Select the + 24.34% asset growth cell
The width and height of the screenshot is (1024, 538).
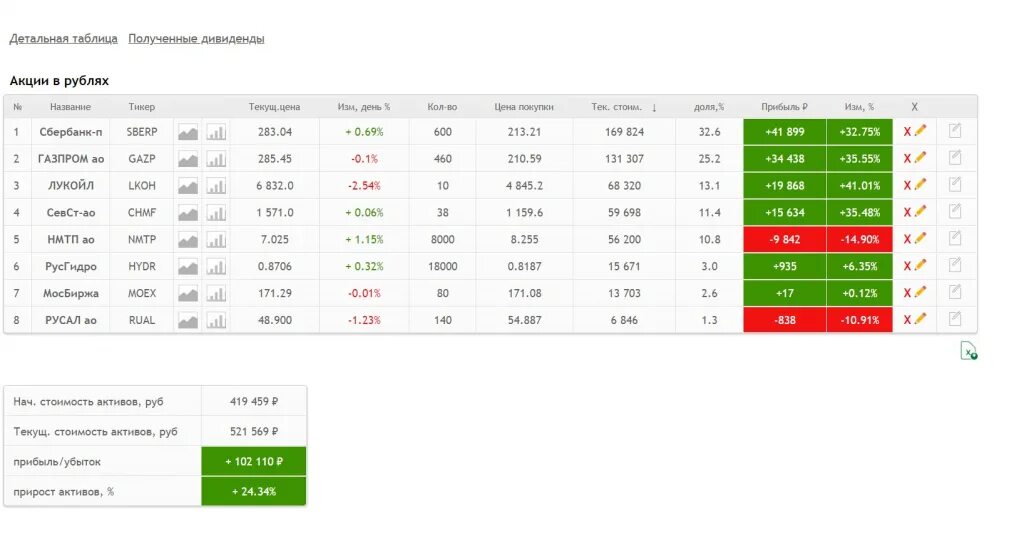click(x=254, y=492)
